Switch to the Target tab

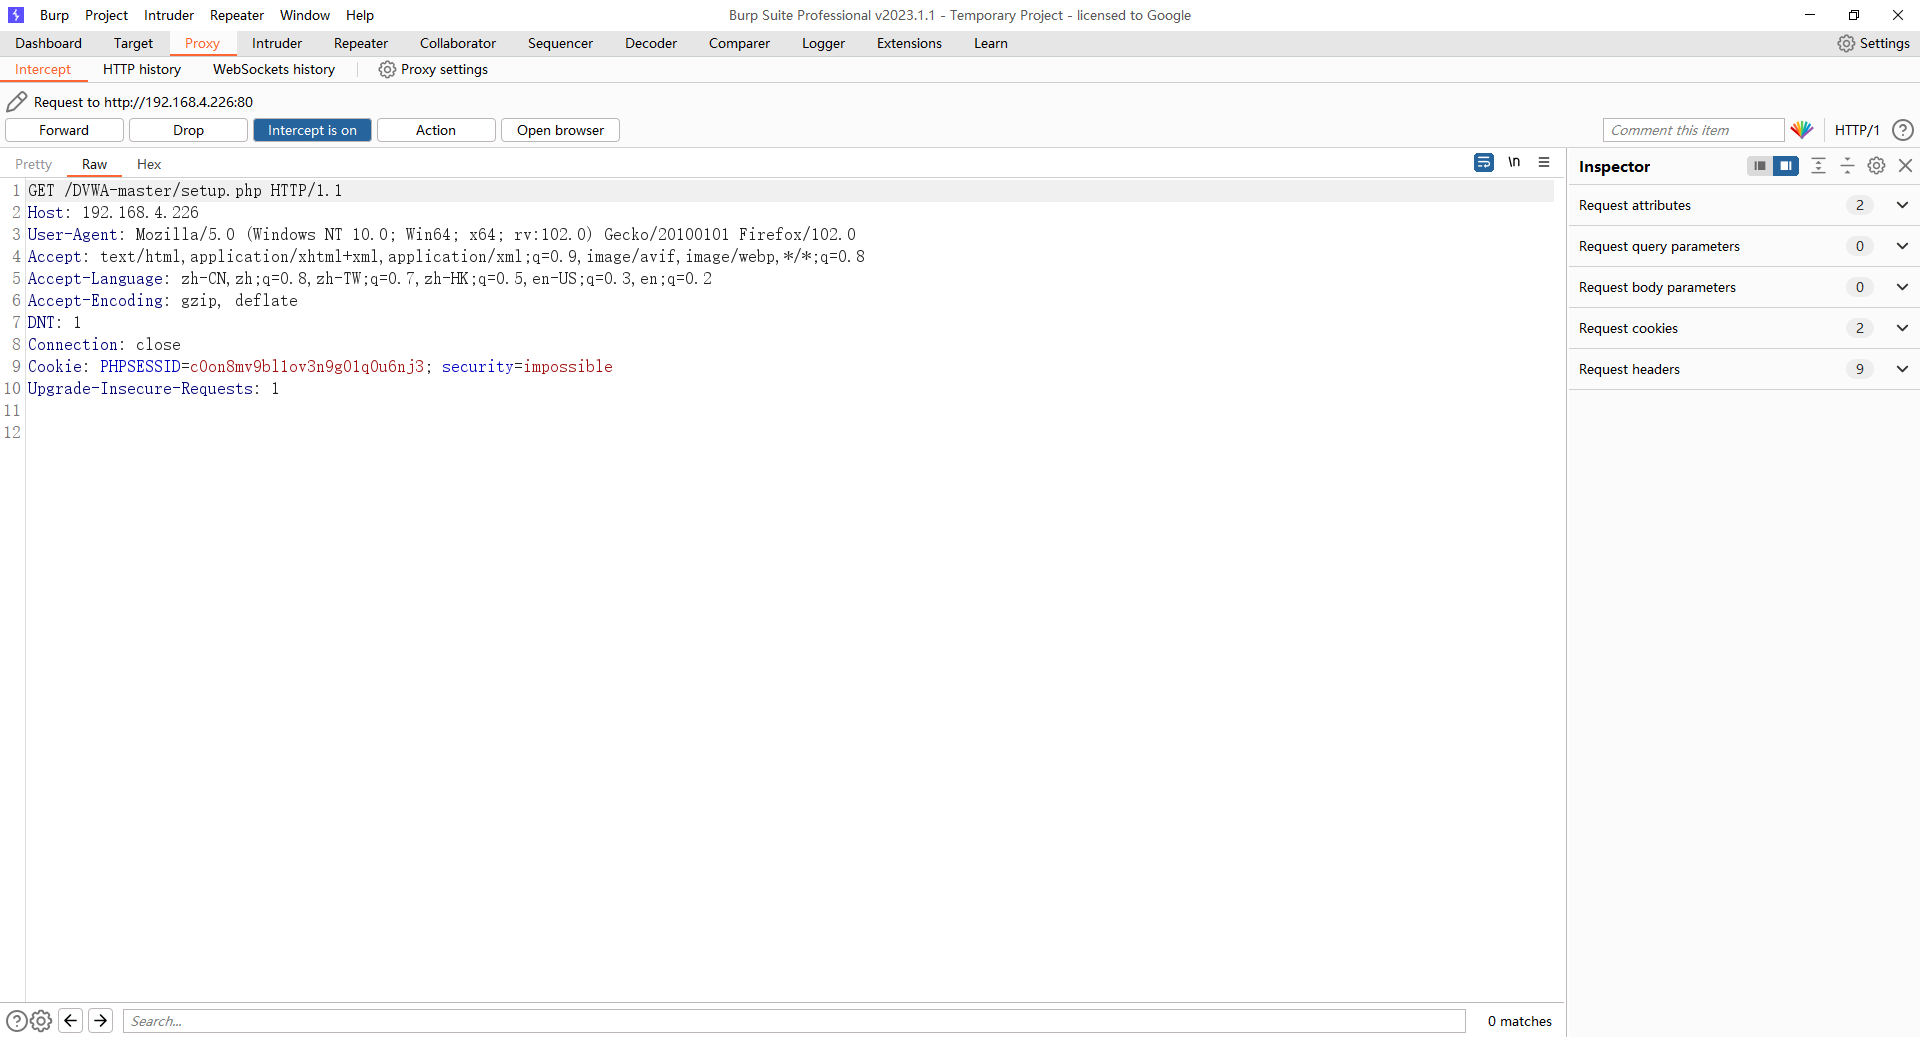tap(133, 43)
